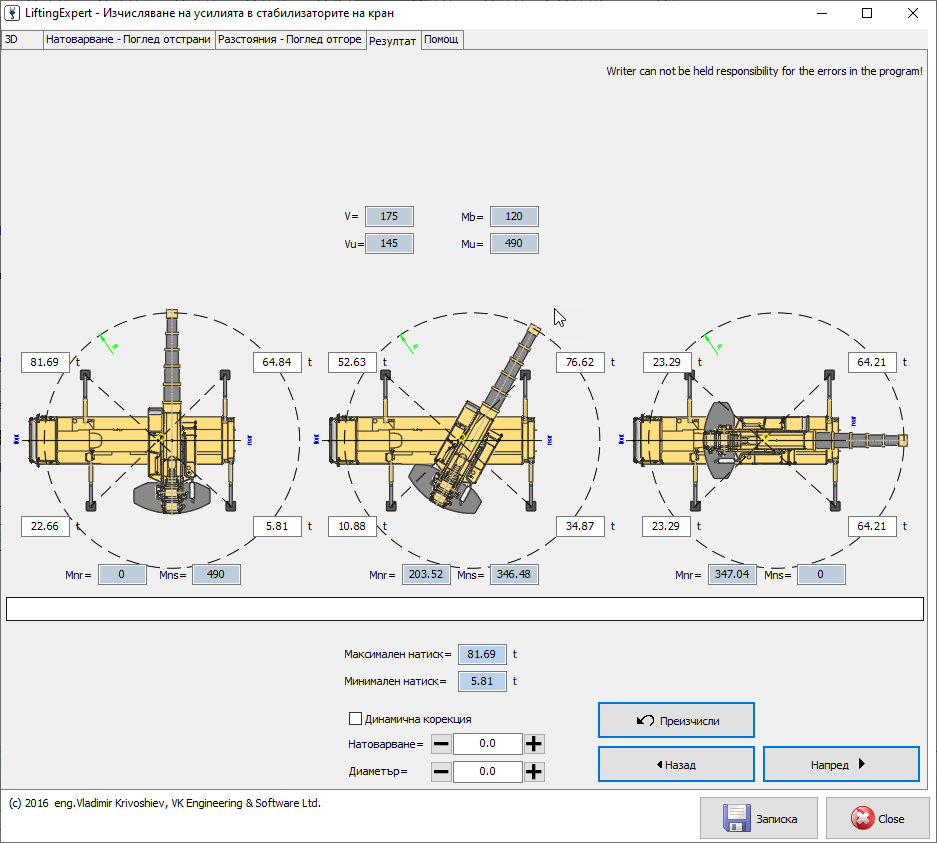Click the minus button next to Натоварване
The image size is (937, 843).
click(x=441, y=744)
